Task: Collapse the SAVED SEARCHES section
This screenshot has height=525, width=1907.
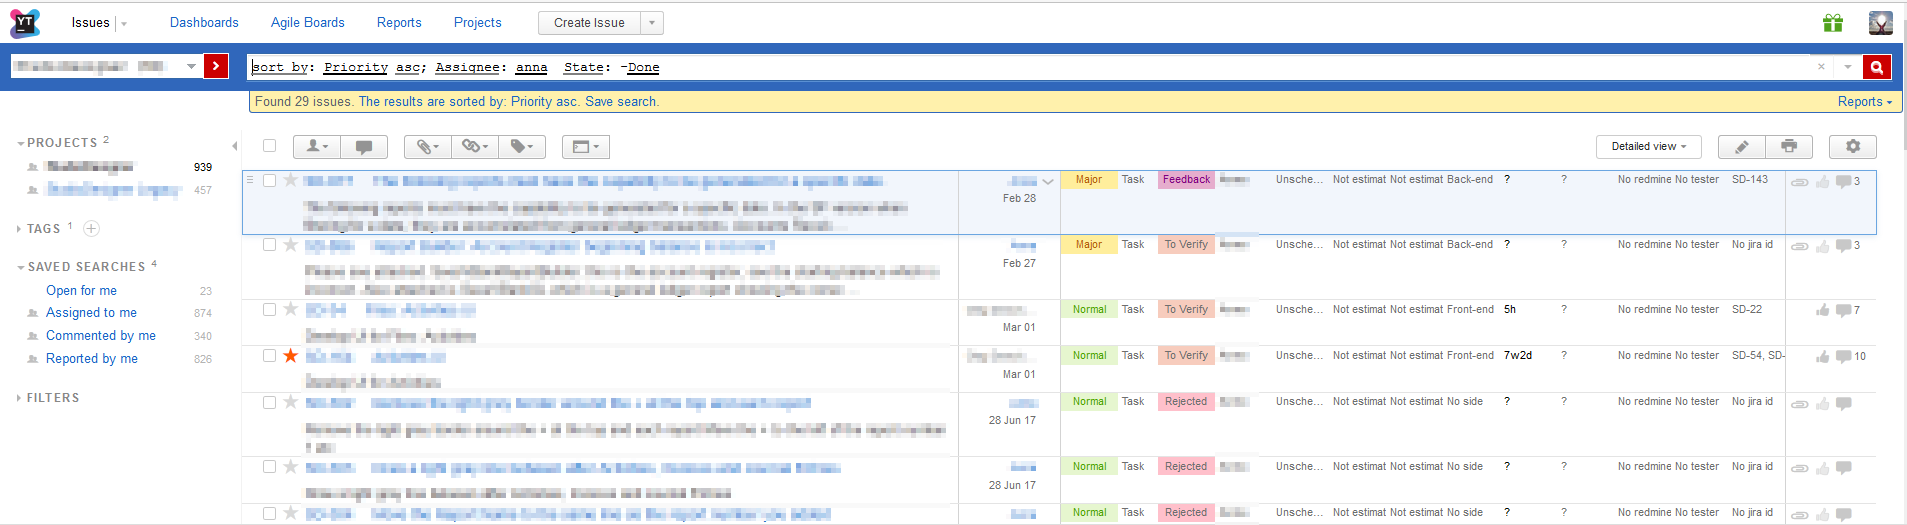Action: [x=81, y=267]
